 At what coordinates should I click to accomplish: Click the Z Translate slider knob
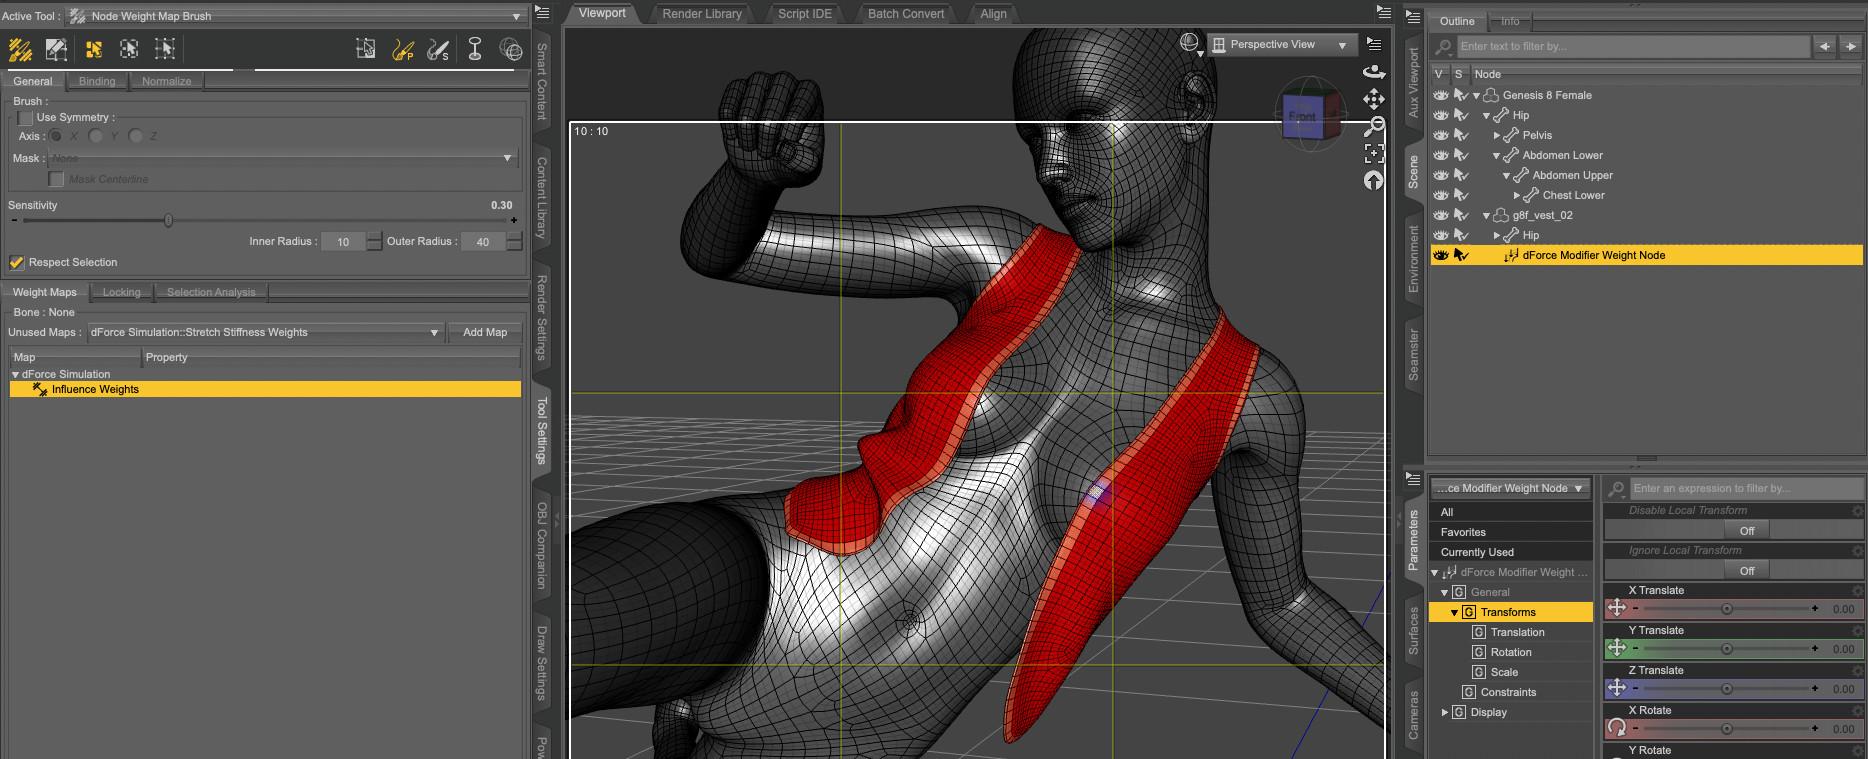[x=1726, y=688]
